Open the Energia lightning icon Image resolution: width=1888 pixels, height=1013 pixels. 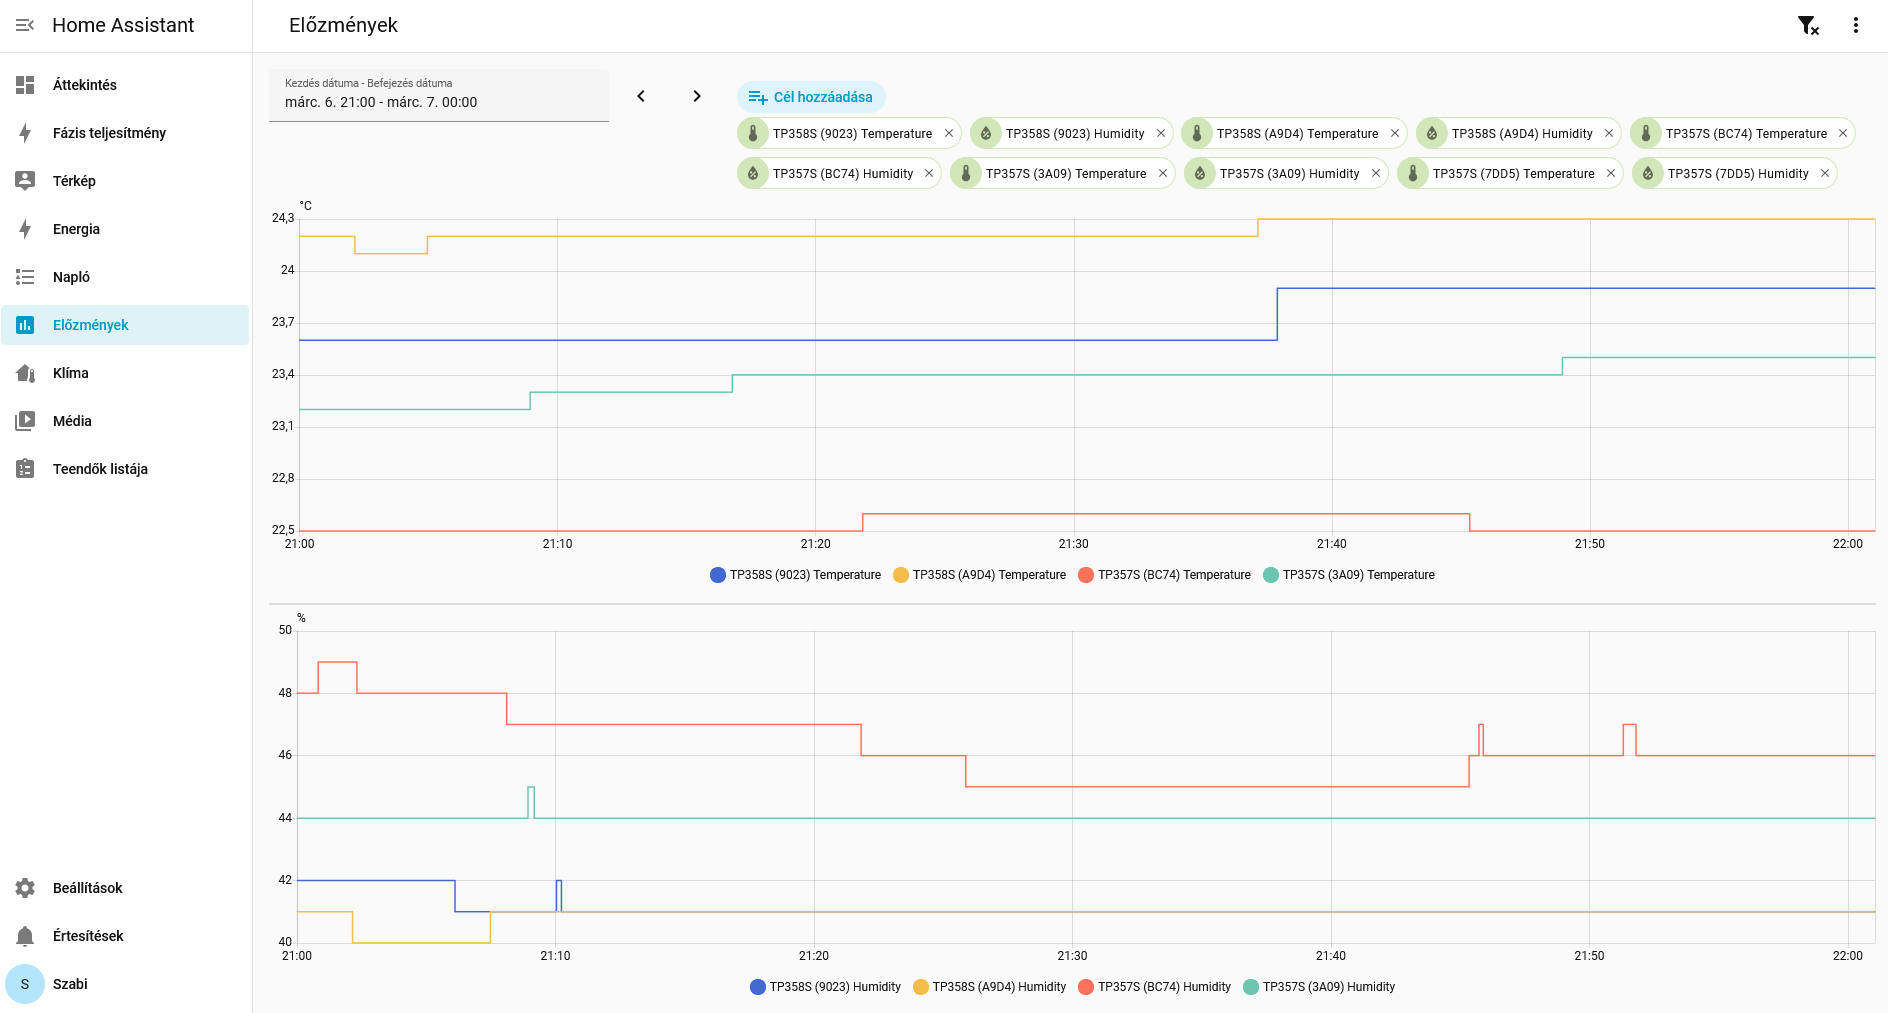pyautogui.click(x=25, y=229)
